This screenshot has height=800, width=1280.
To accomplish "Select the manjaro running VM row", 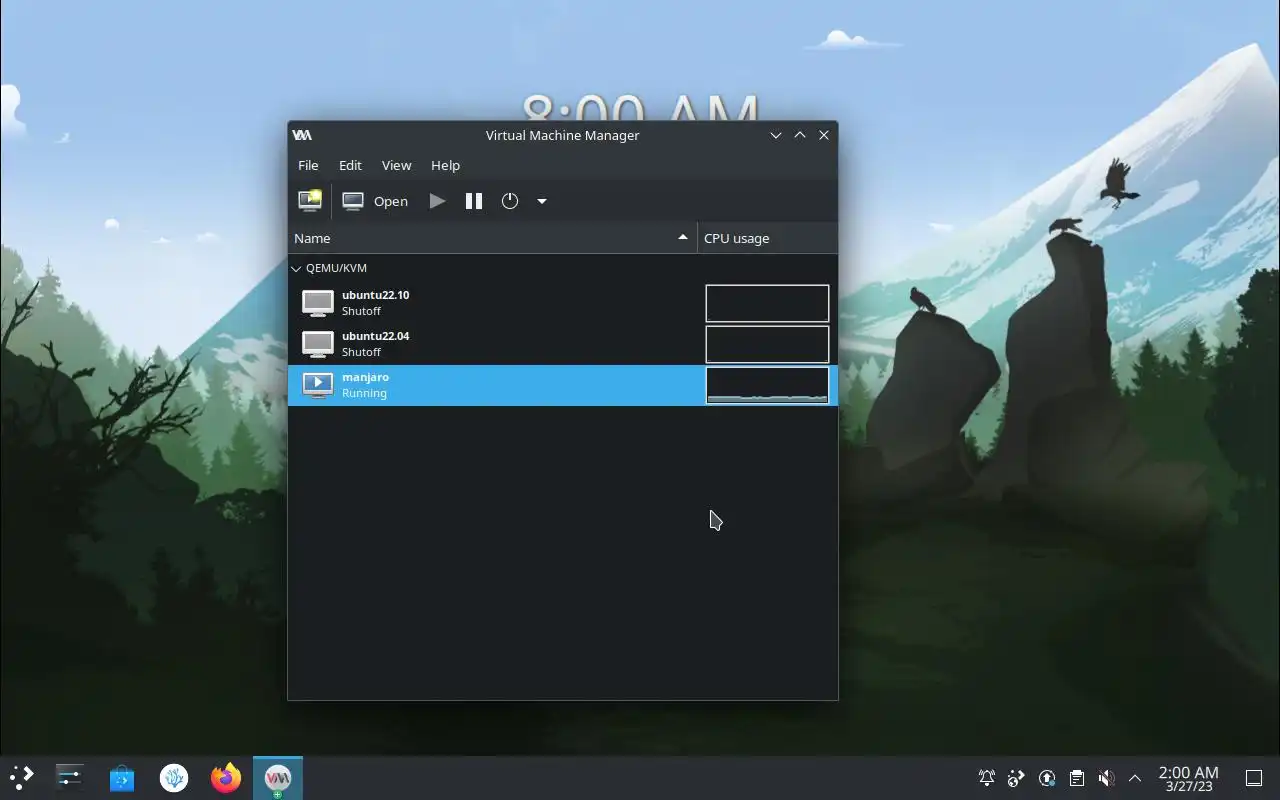I will [562, 385].
